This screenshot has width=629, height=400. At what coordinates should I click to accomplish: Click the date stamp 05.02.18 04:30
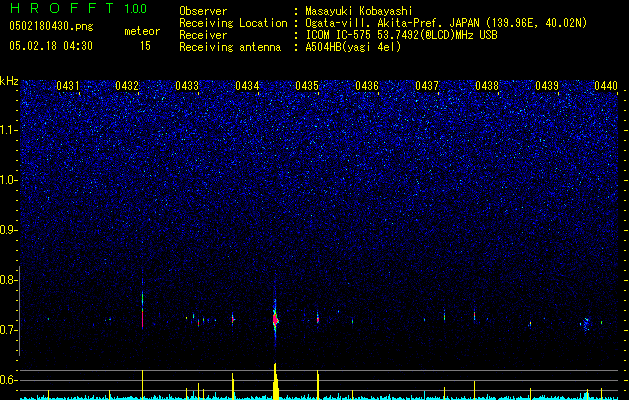[x=51, y=46]
